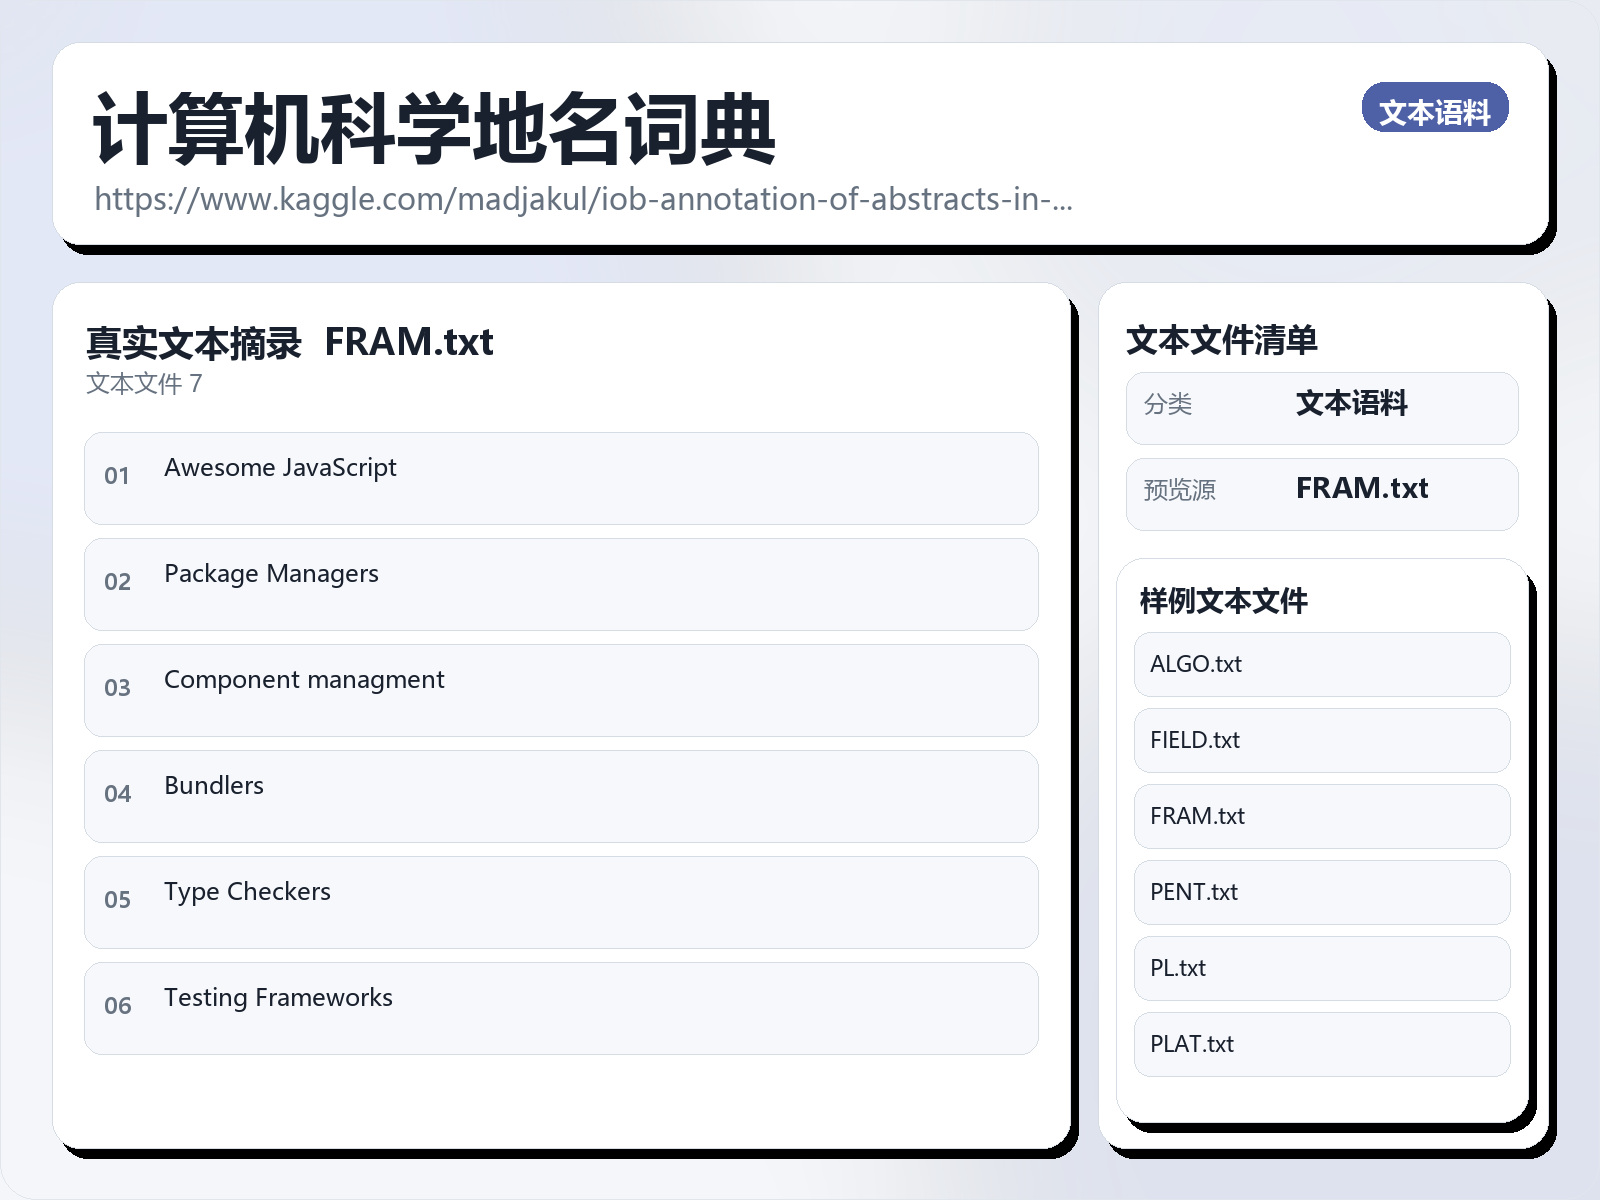Click the 分类 category field
This screenshot has width=1600, height=1200.
[1322, 406]
